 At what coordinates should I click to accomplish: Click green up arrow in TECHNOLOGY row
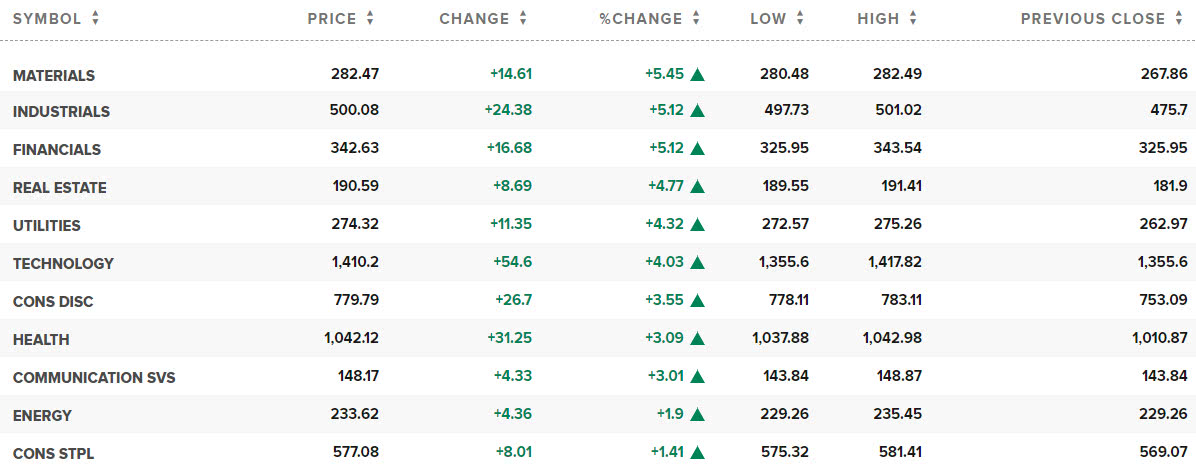(x=698, y=263)
